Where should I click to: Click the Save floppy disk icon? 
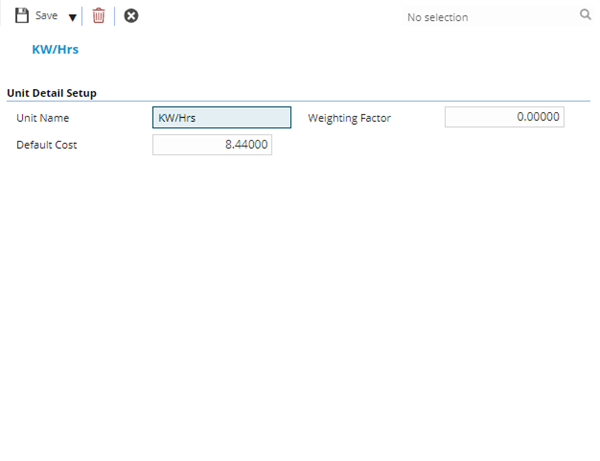[22, 16]
